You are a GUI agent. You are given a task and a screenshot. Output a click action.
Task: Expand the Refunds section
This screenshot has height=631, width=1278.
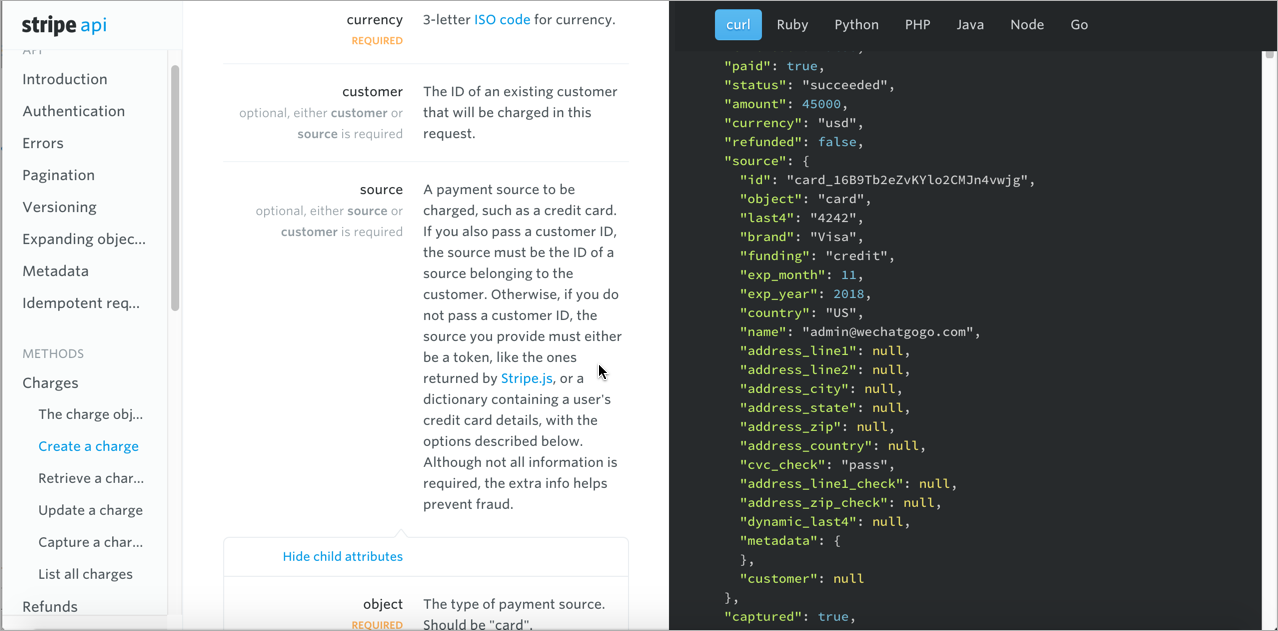pos(50,606)
